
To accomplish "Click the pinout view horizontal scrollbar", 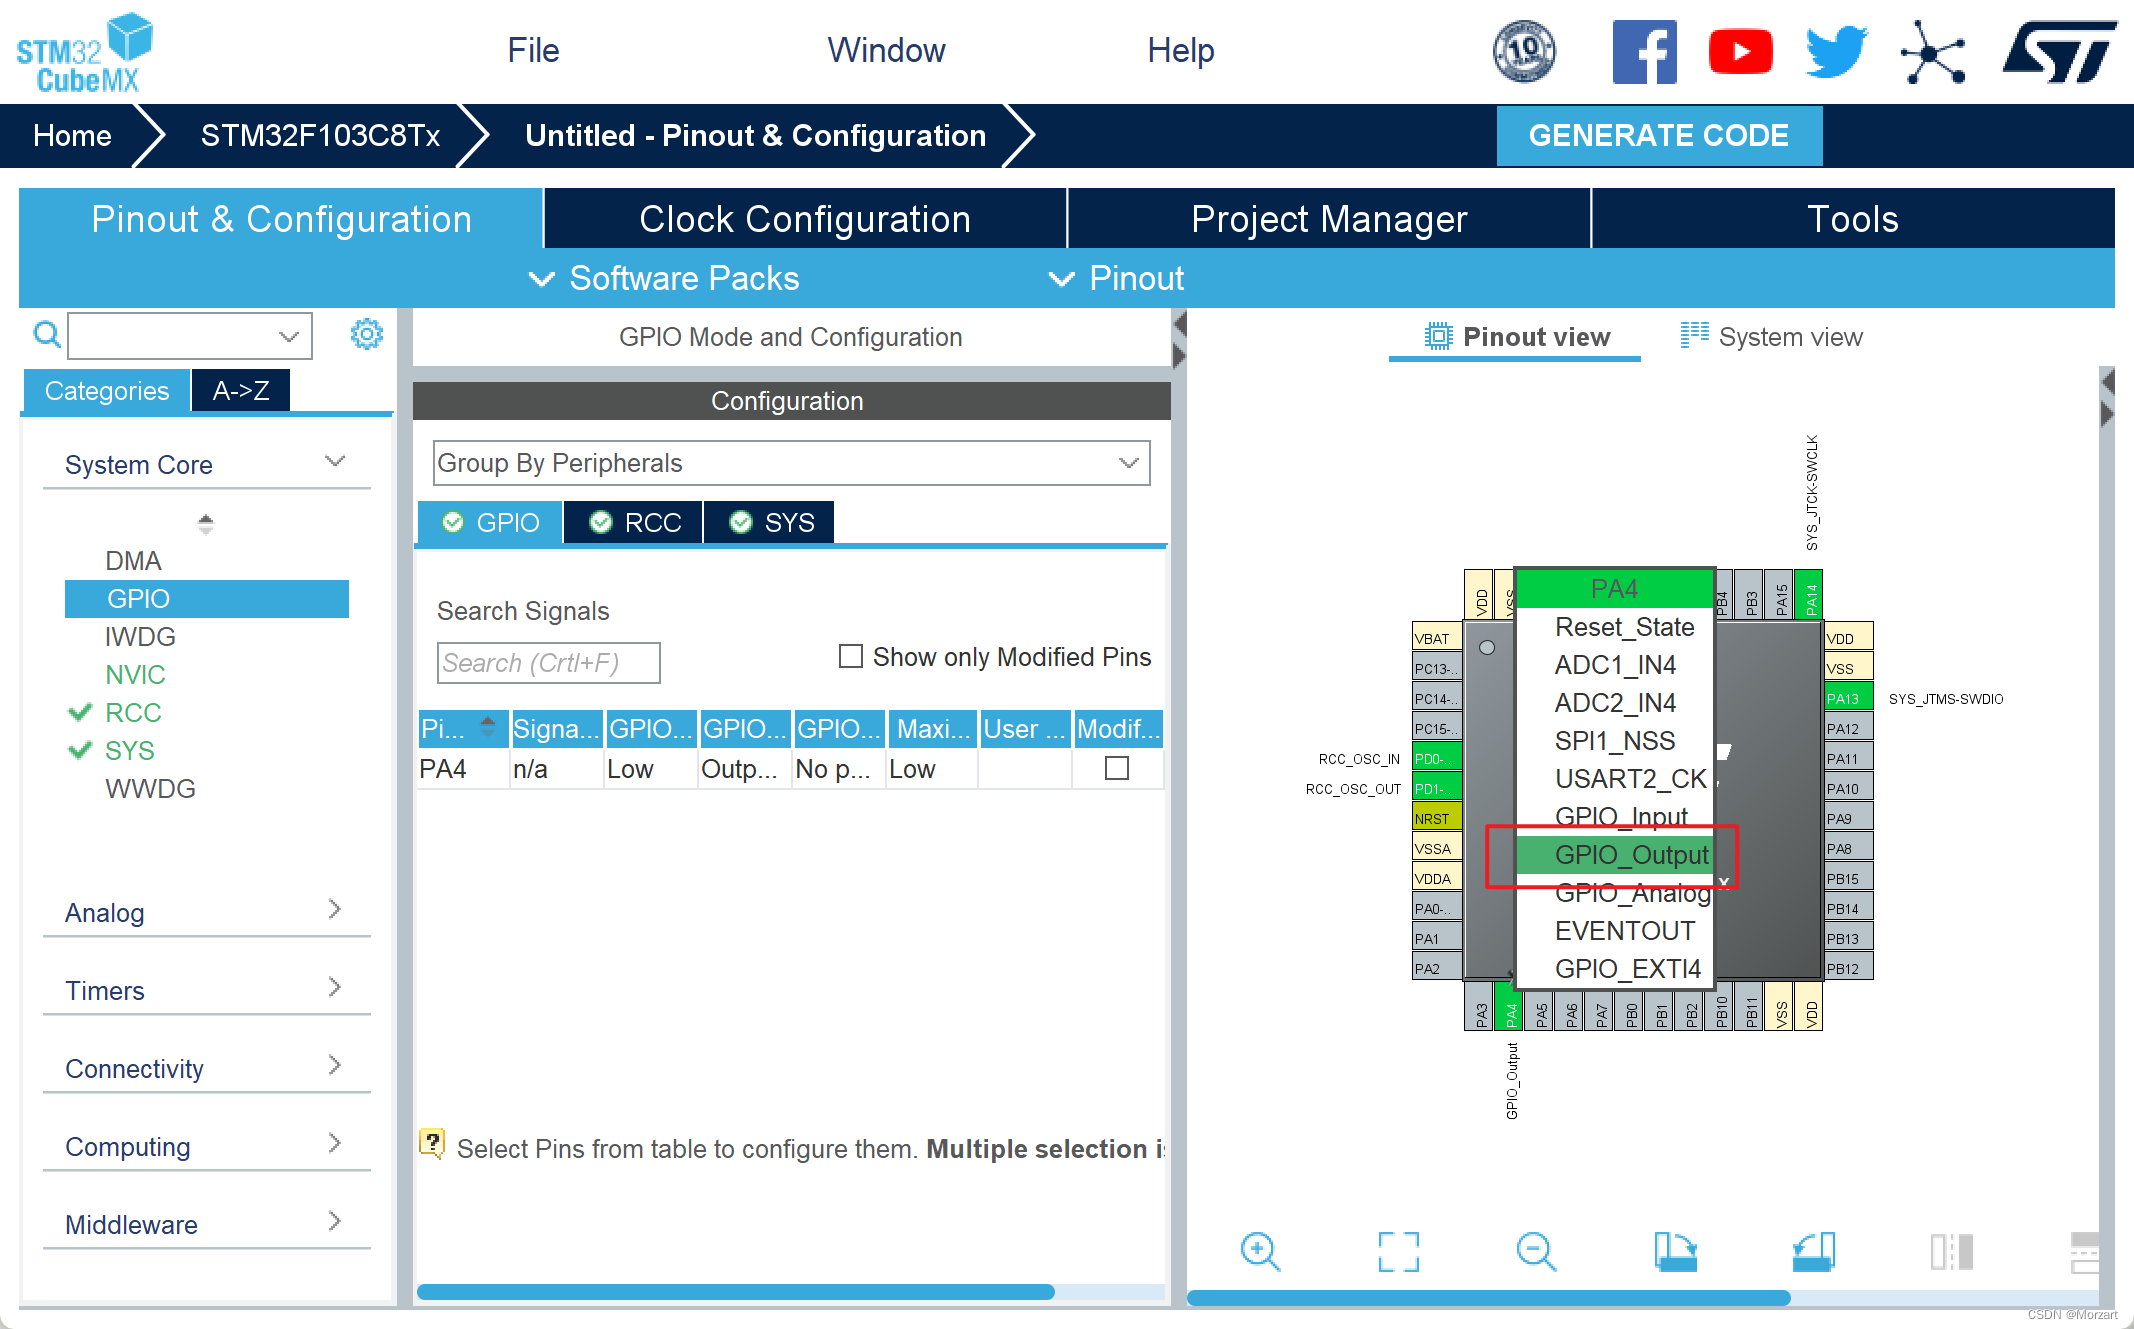I will pos(1488,1298).
